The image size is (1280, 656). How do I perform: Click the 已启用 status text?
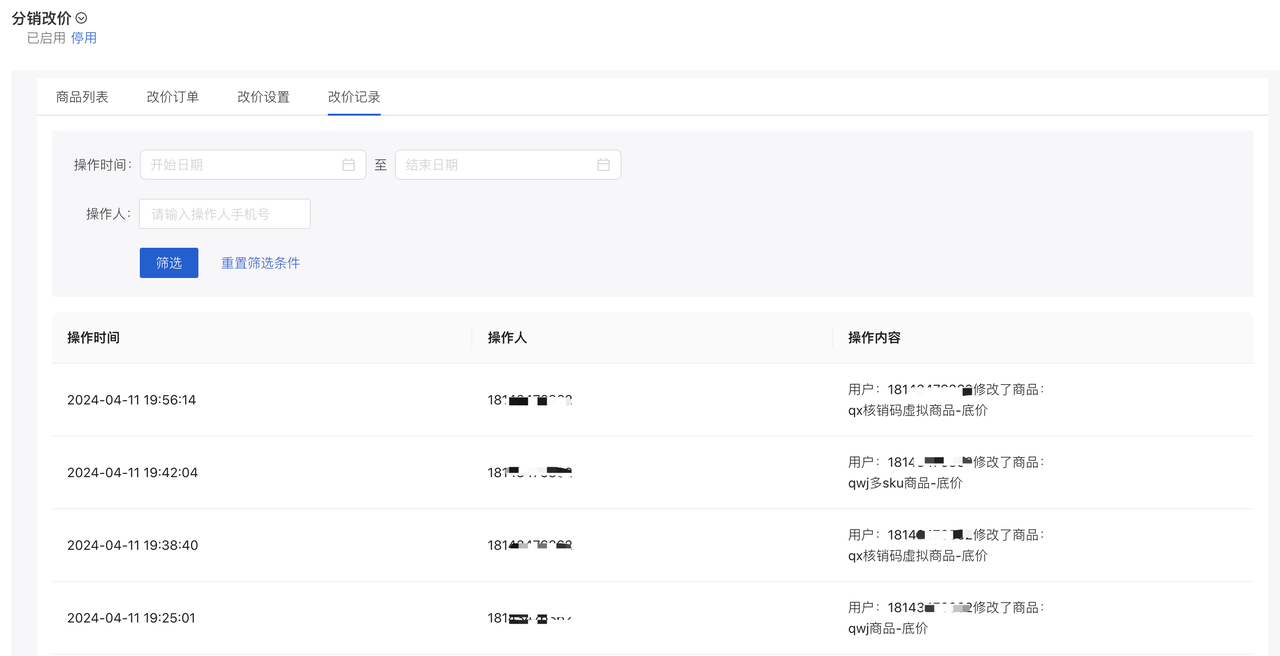(x=46, y=38)
